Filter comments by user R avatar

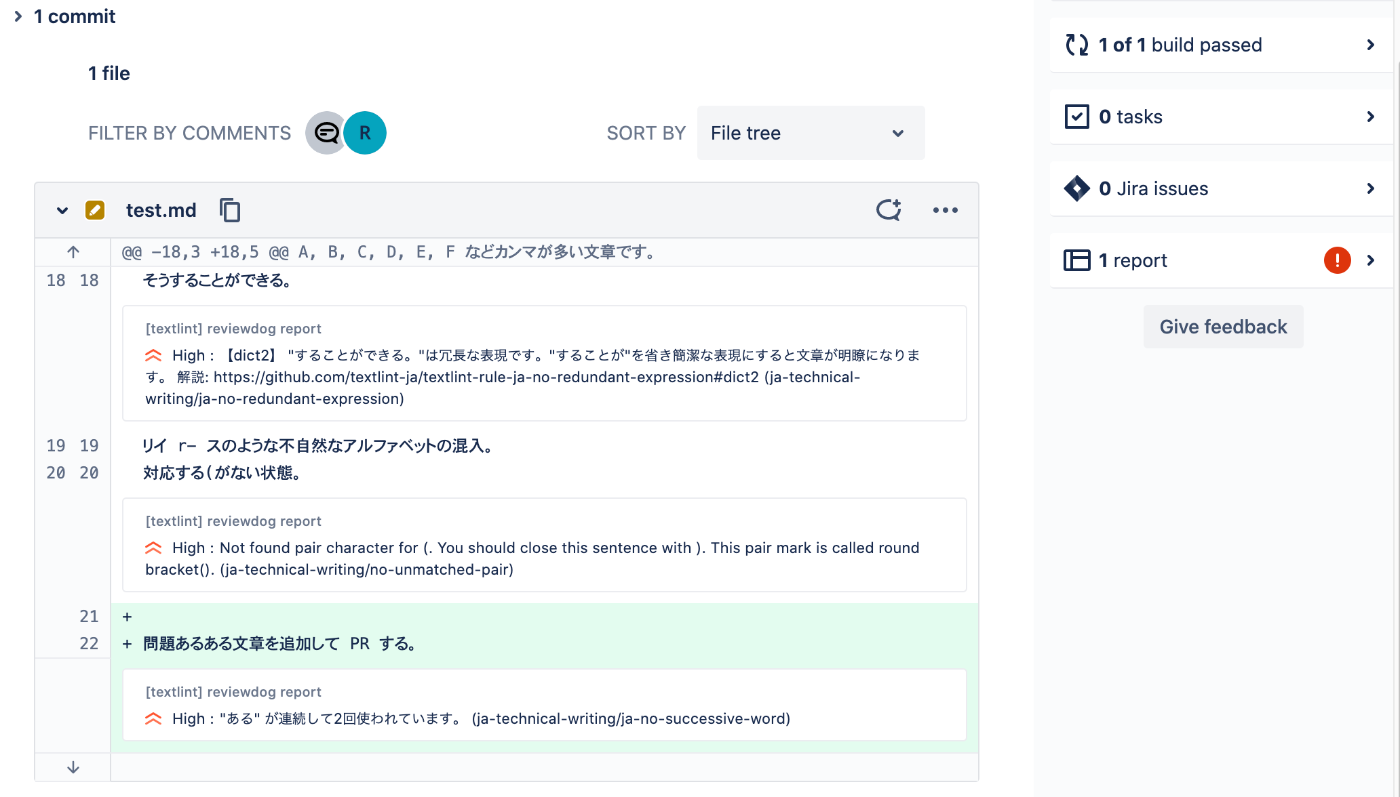point(365,133)
